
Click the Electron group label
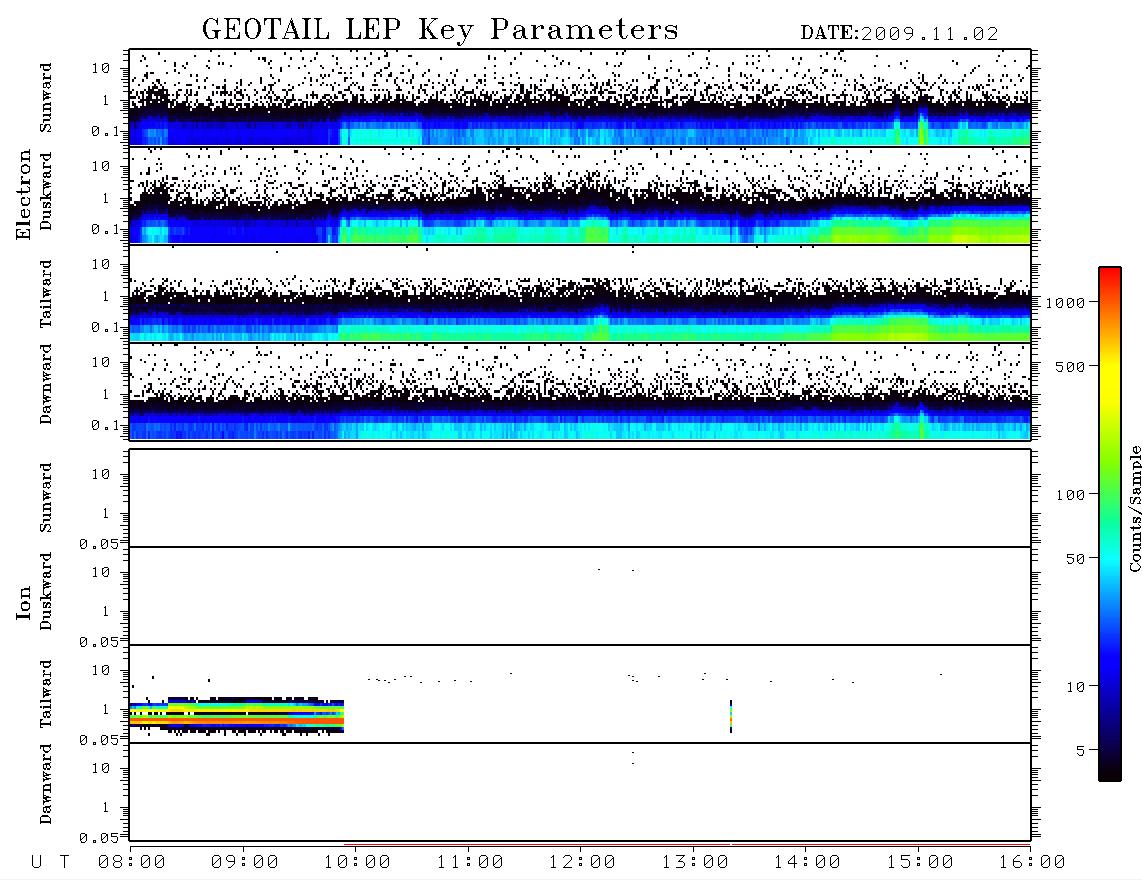pos(23,195)
